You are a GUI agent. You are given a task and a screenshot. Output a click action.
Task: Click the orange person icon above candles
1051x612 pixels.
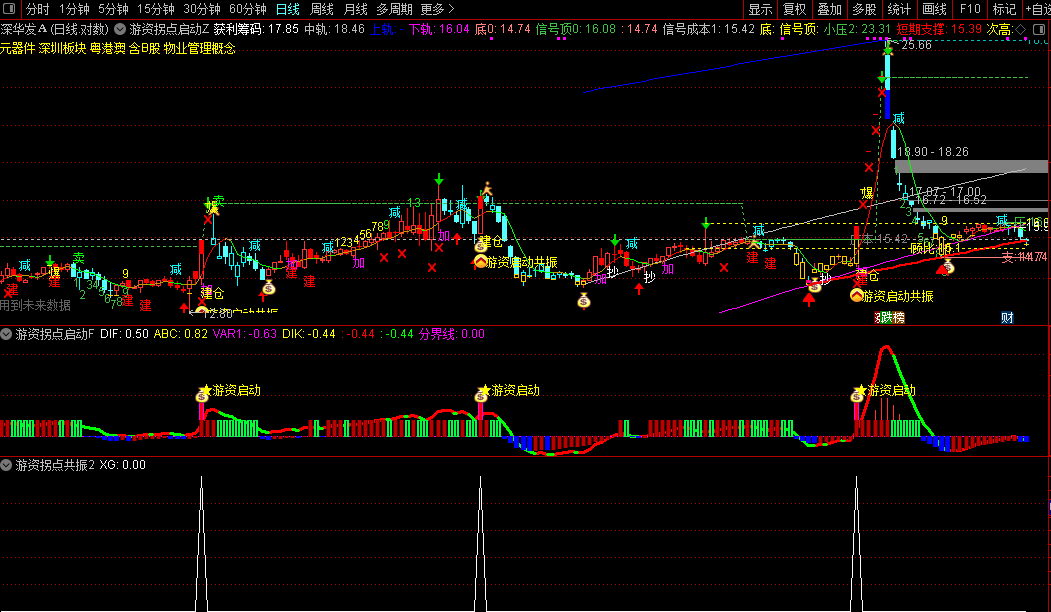487,188
